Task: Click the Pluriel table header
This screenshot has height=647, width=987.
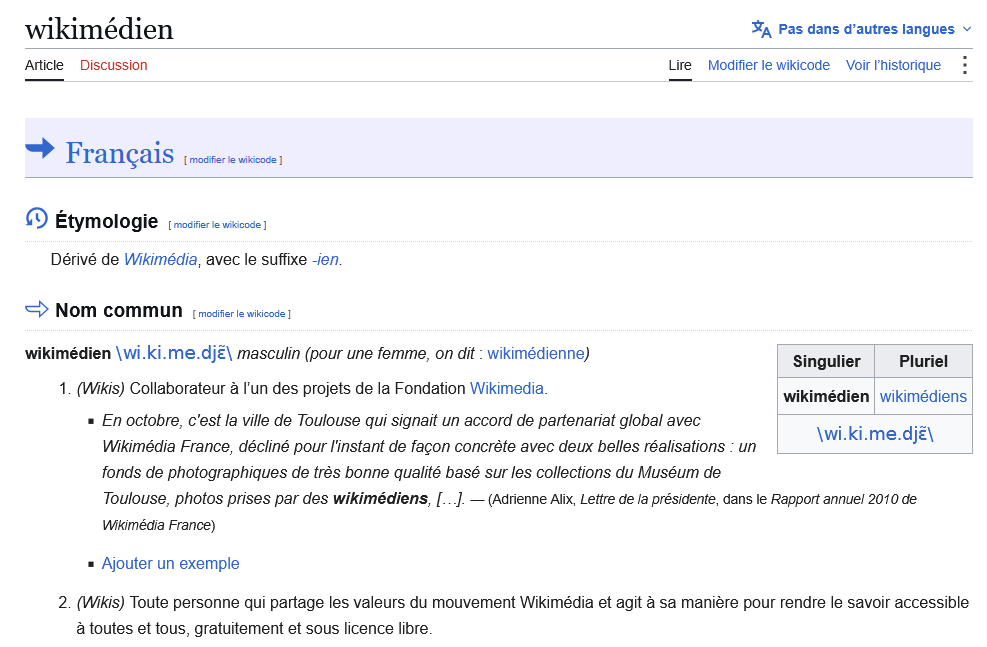Action: click(923, 361)
